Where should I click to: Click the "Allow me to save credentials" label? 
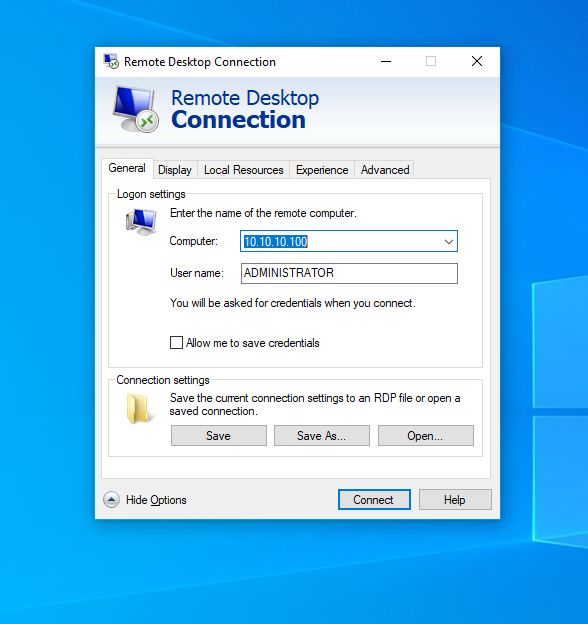pos(253,343)
